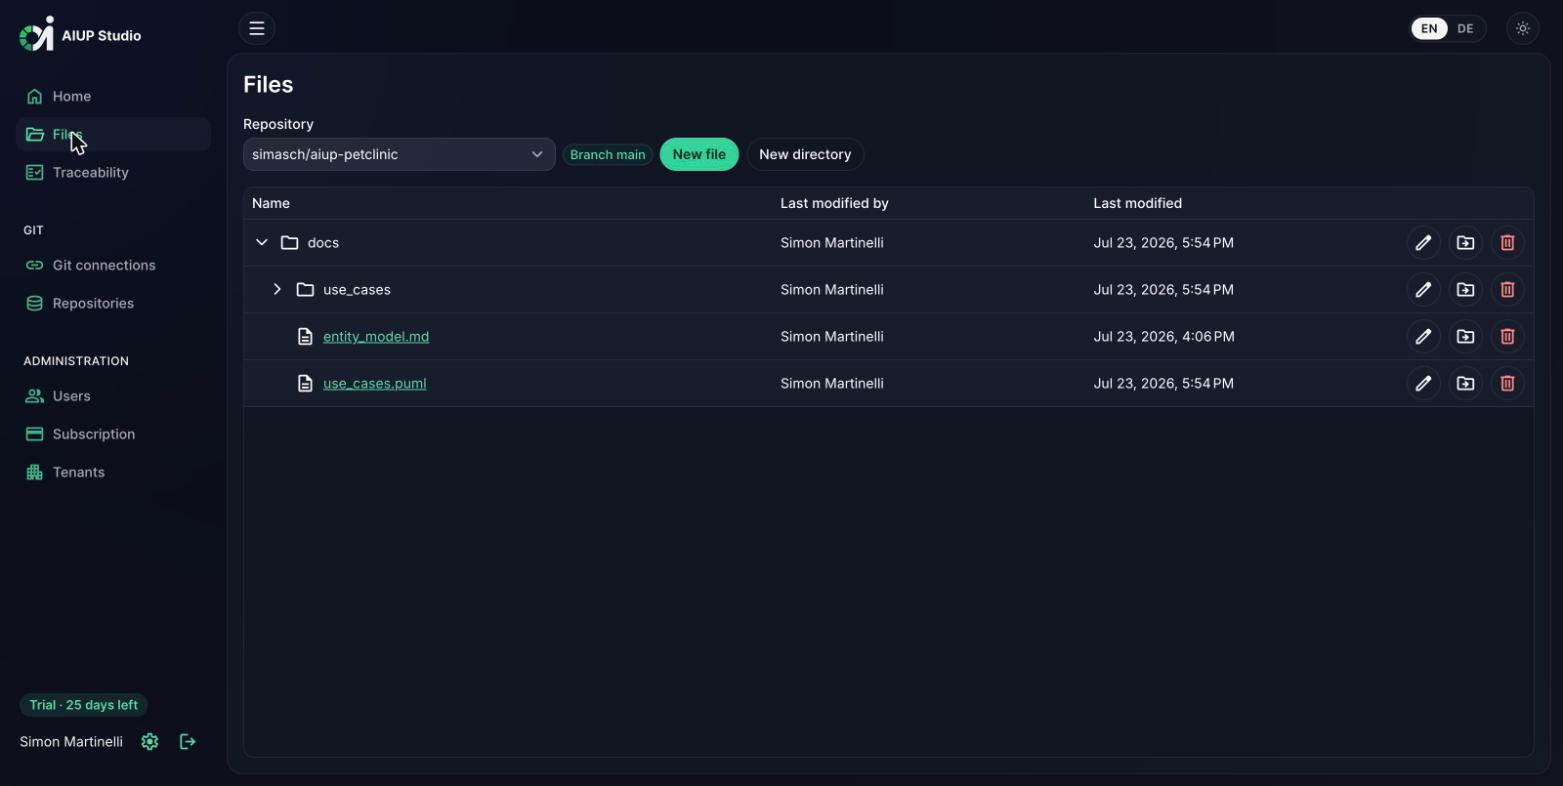Screen dimensions: 1563x786
Task: Click the New file button
Action: point(699,155)
